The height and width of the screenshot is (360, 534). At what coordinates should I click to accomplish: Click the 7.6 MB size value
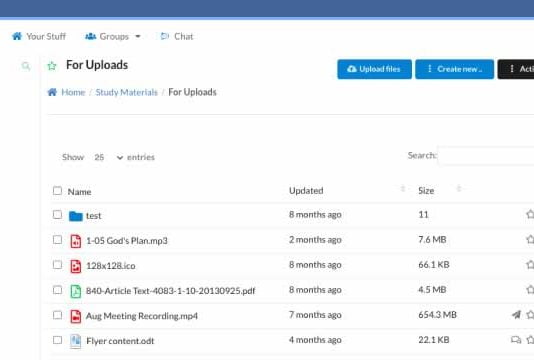click(432, 239)
